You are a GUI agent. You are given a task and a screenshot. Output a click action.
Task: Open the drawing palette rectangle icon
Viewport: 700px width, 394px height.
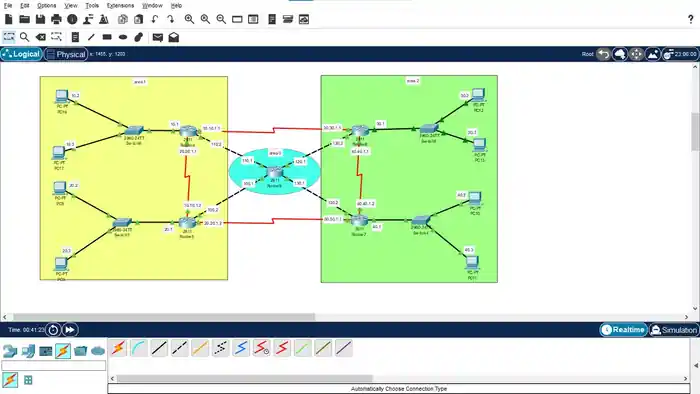coord(237,19)
